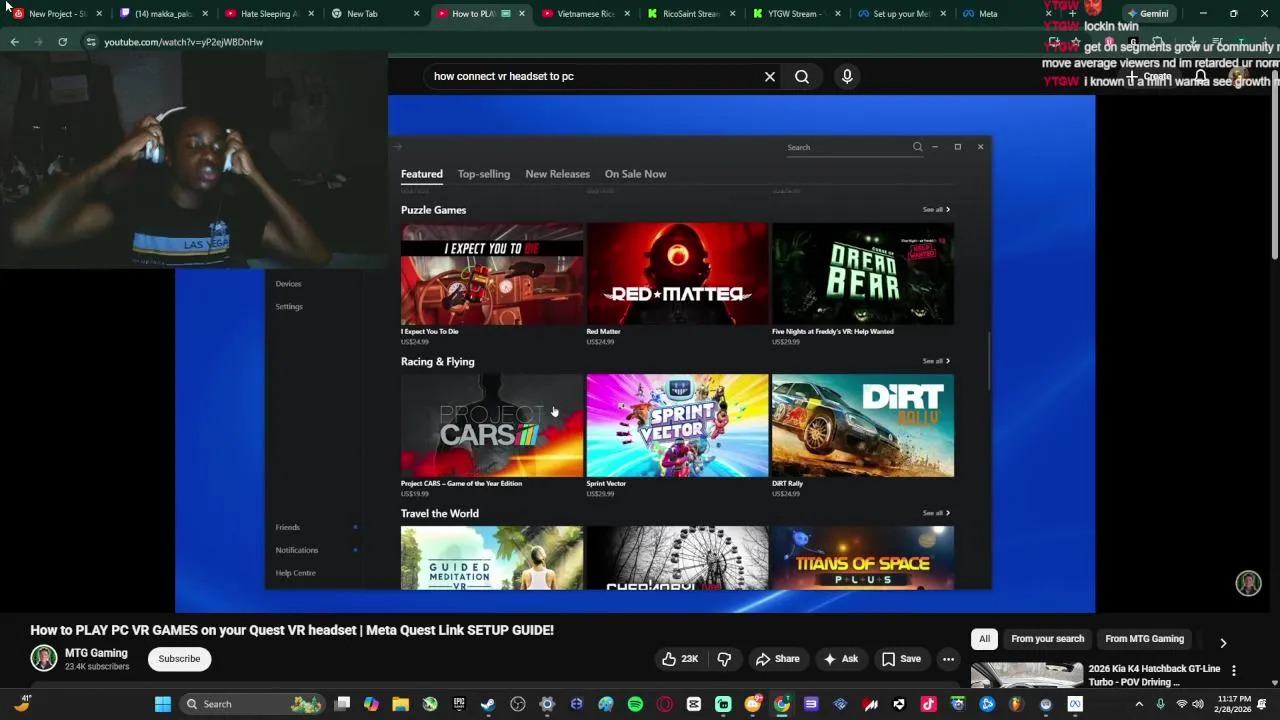Close the New Tab browser tab
The height and width of the screenshot is (720, 1280).
click(416, 14)
